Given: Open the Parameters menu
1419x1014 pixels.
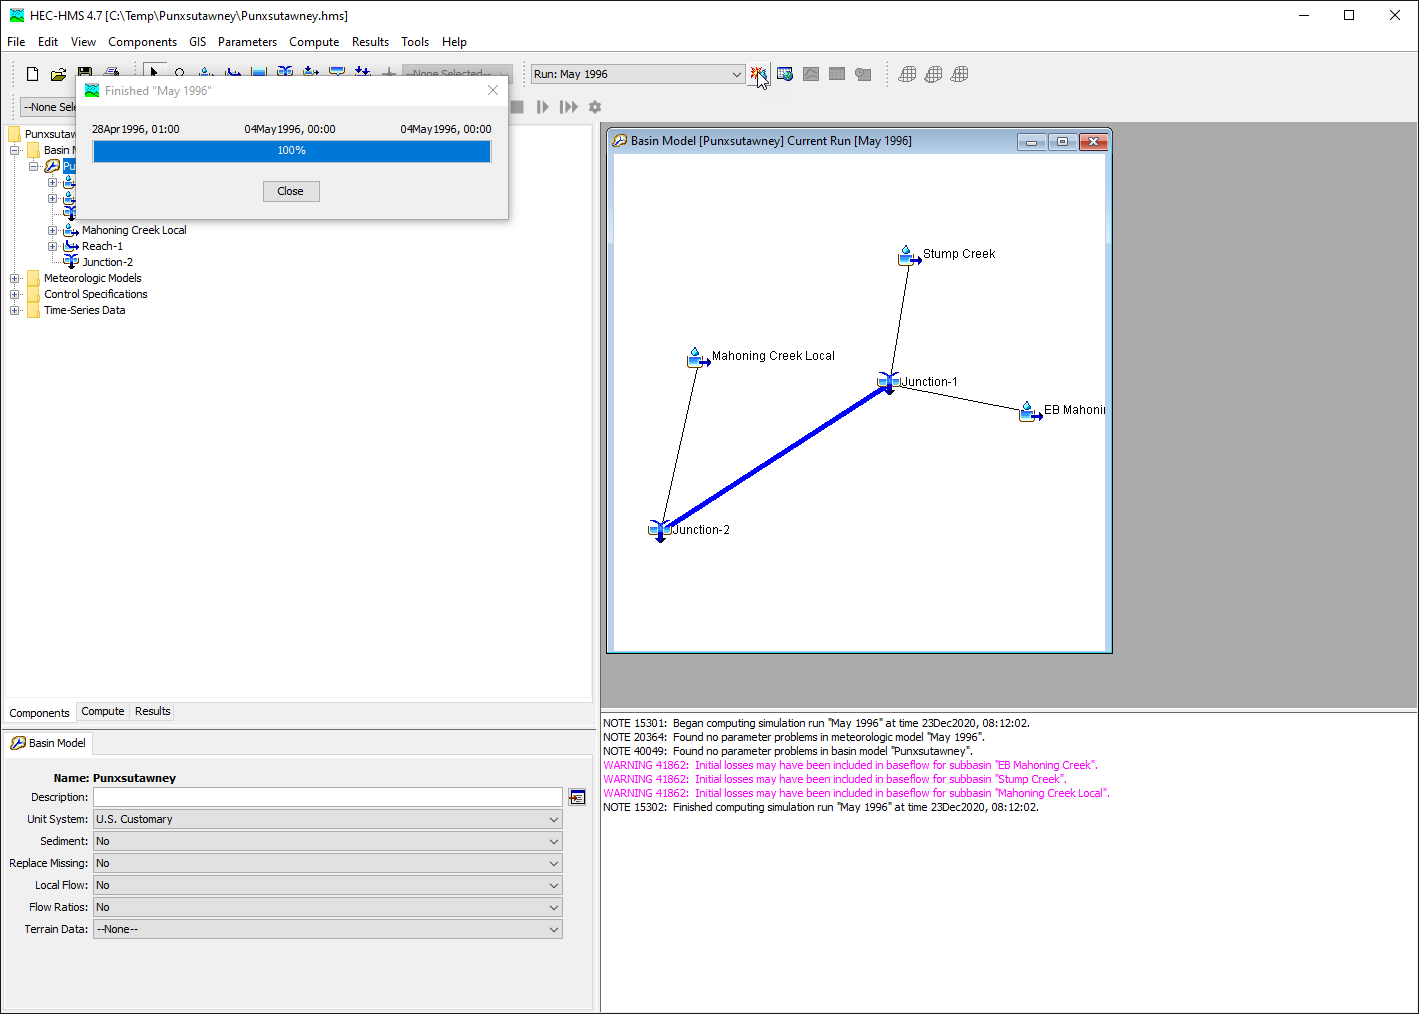Looking at the screenshot, I should coord(247,42).
